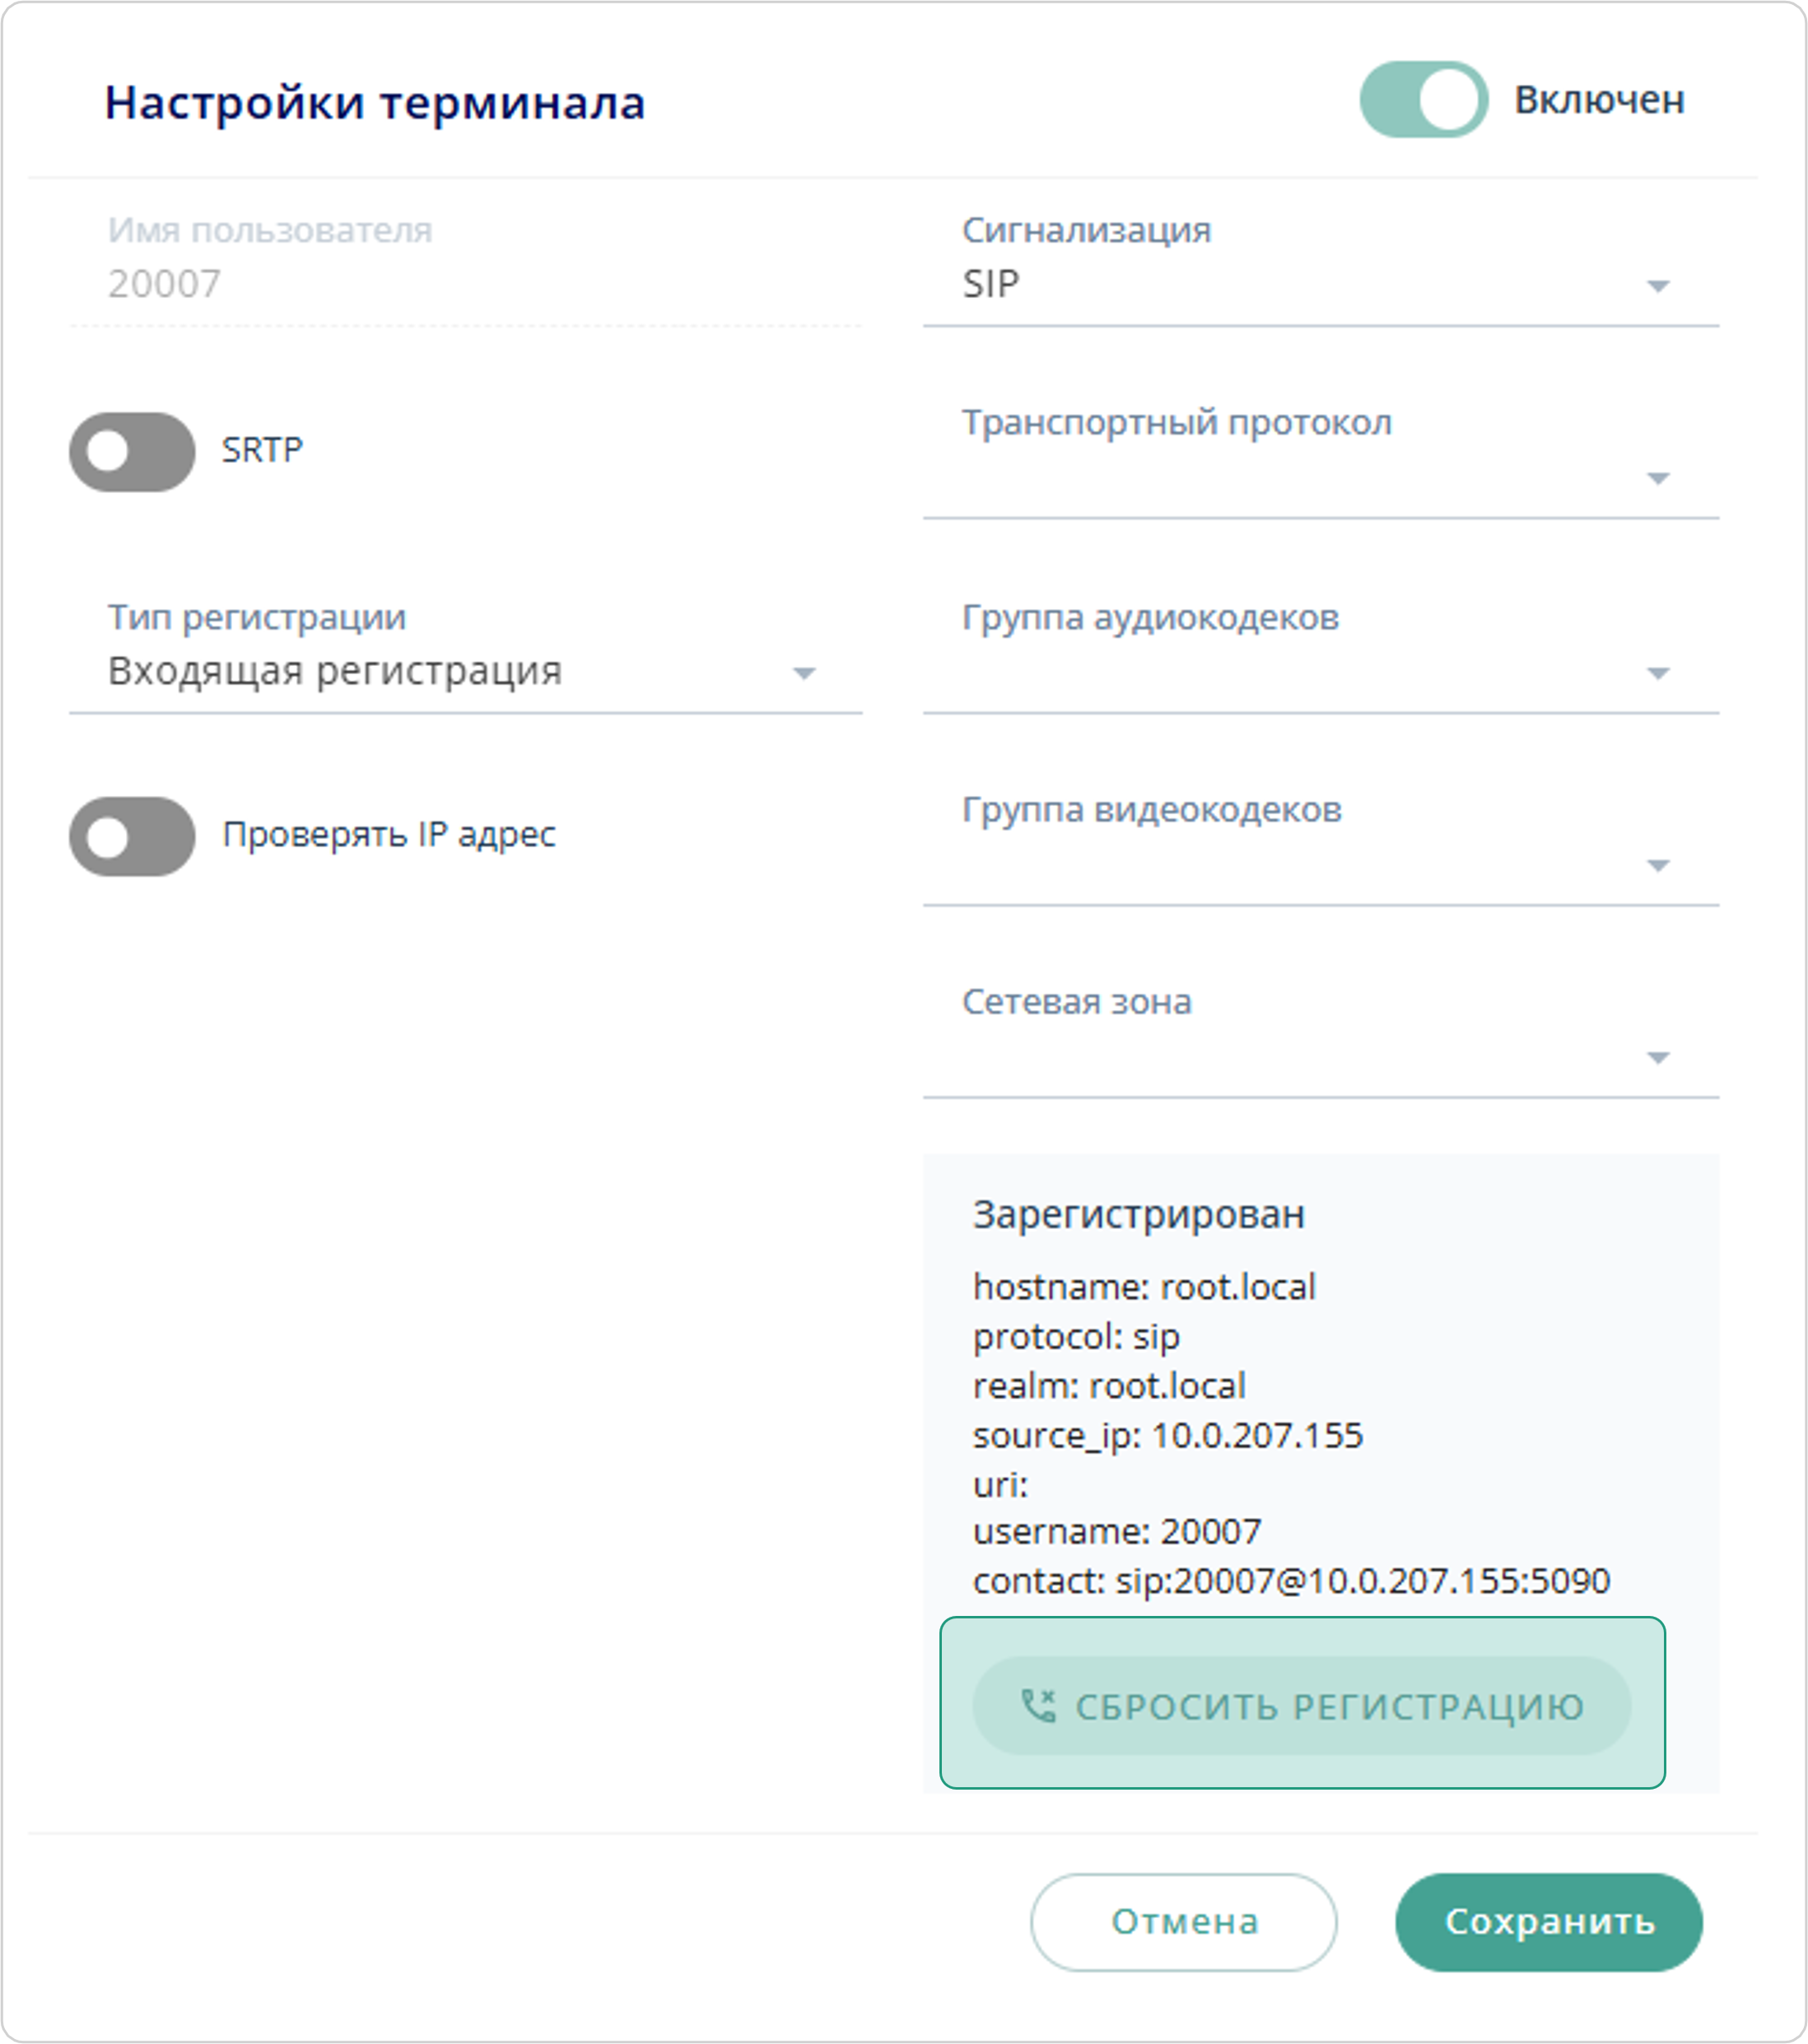
Task: Click the Отмена button
Action: pos(1183,1921)
